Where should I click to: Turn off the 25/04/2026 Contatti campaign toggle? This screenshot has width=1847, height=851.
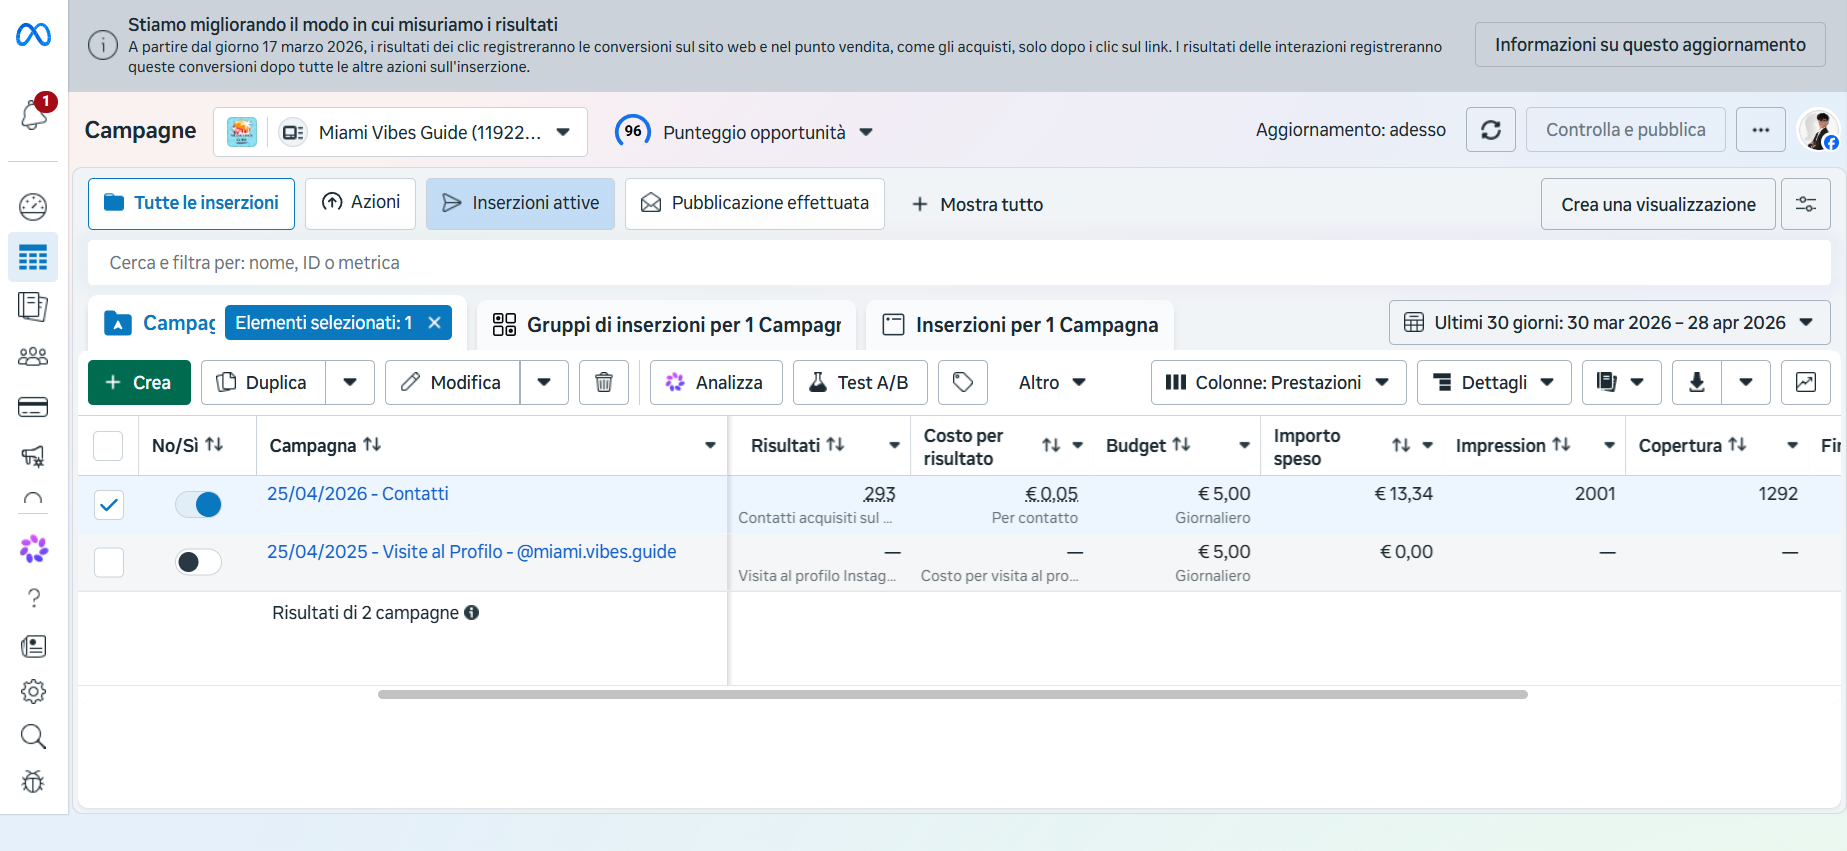click(x=198, y=505)
